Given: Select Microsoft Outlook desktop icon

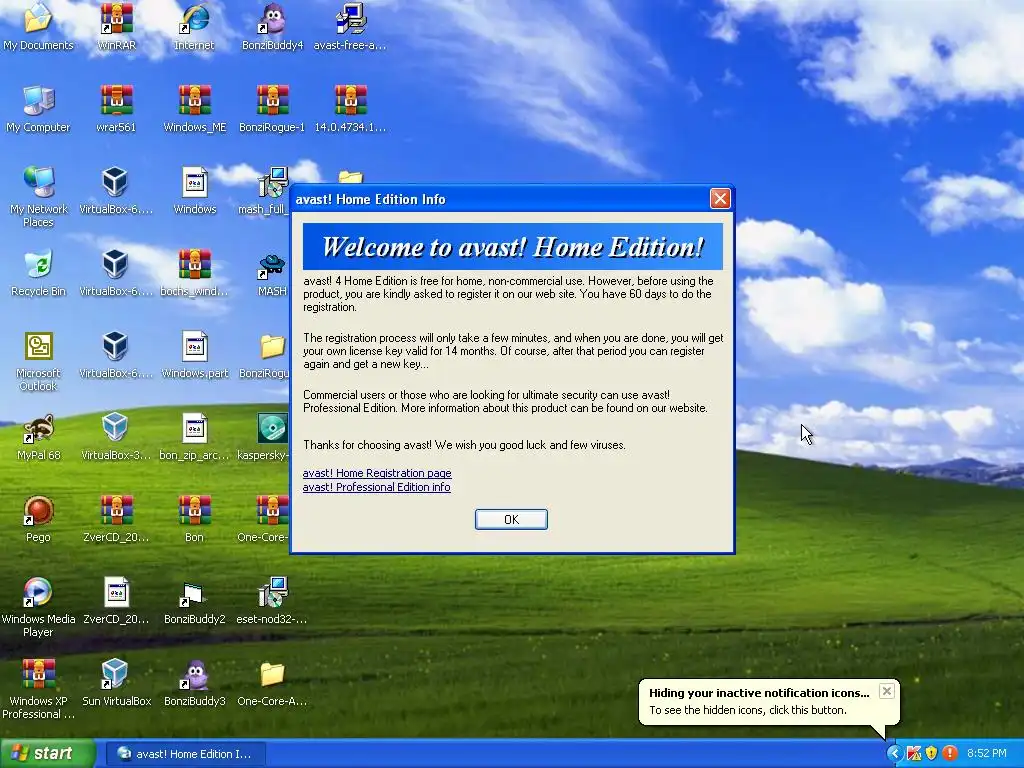Looking at the screenshot, I should pyautogui.click(x=38, y=360).
